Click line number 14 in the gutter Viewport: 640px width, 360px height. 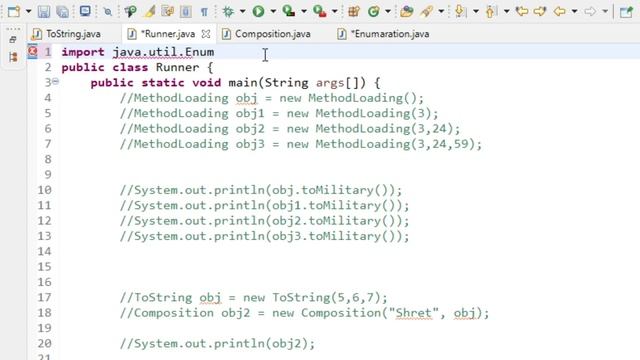click(x=44, y=251)
